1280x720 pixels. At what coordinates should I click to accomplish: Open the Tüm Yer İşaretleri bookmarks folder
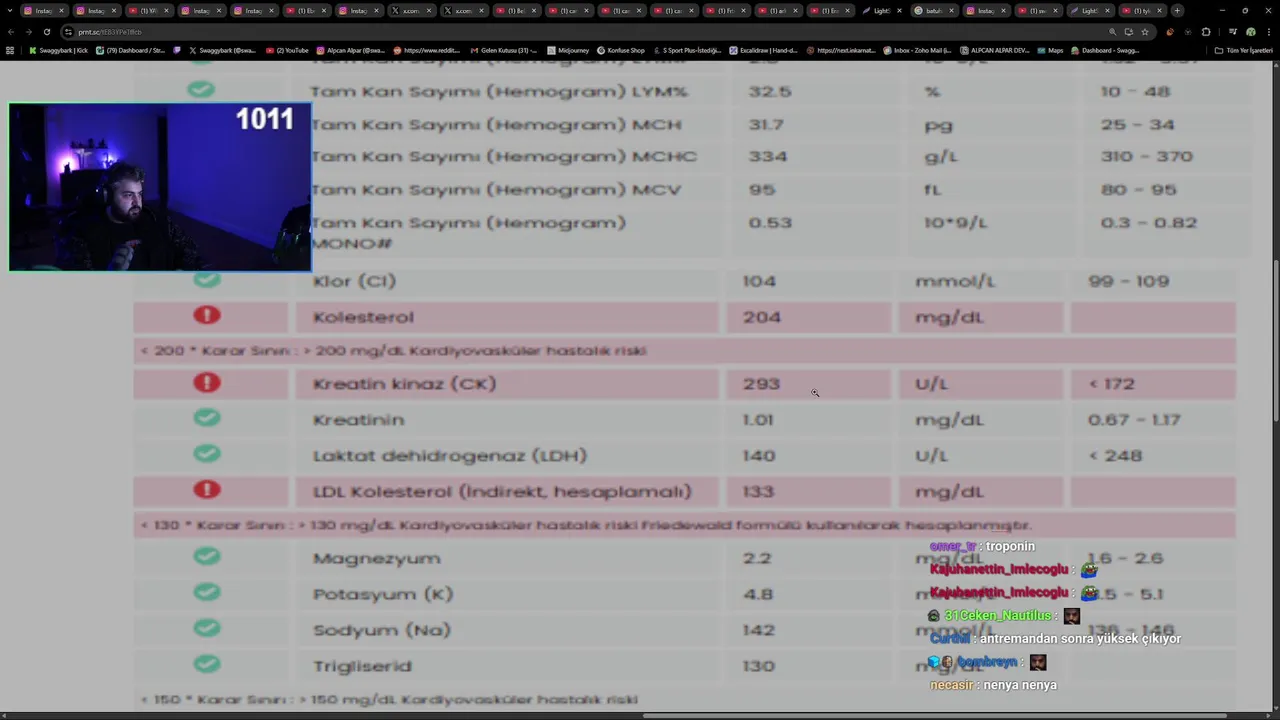[1243, 50]
